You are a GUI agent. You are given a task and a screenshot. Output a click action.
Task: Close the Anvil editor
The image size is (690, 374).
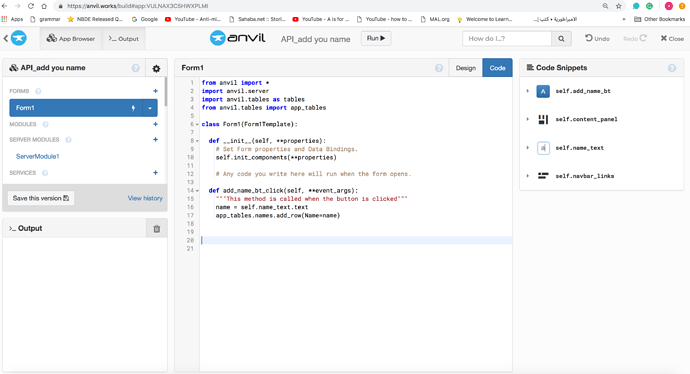tap(672, 38)
